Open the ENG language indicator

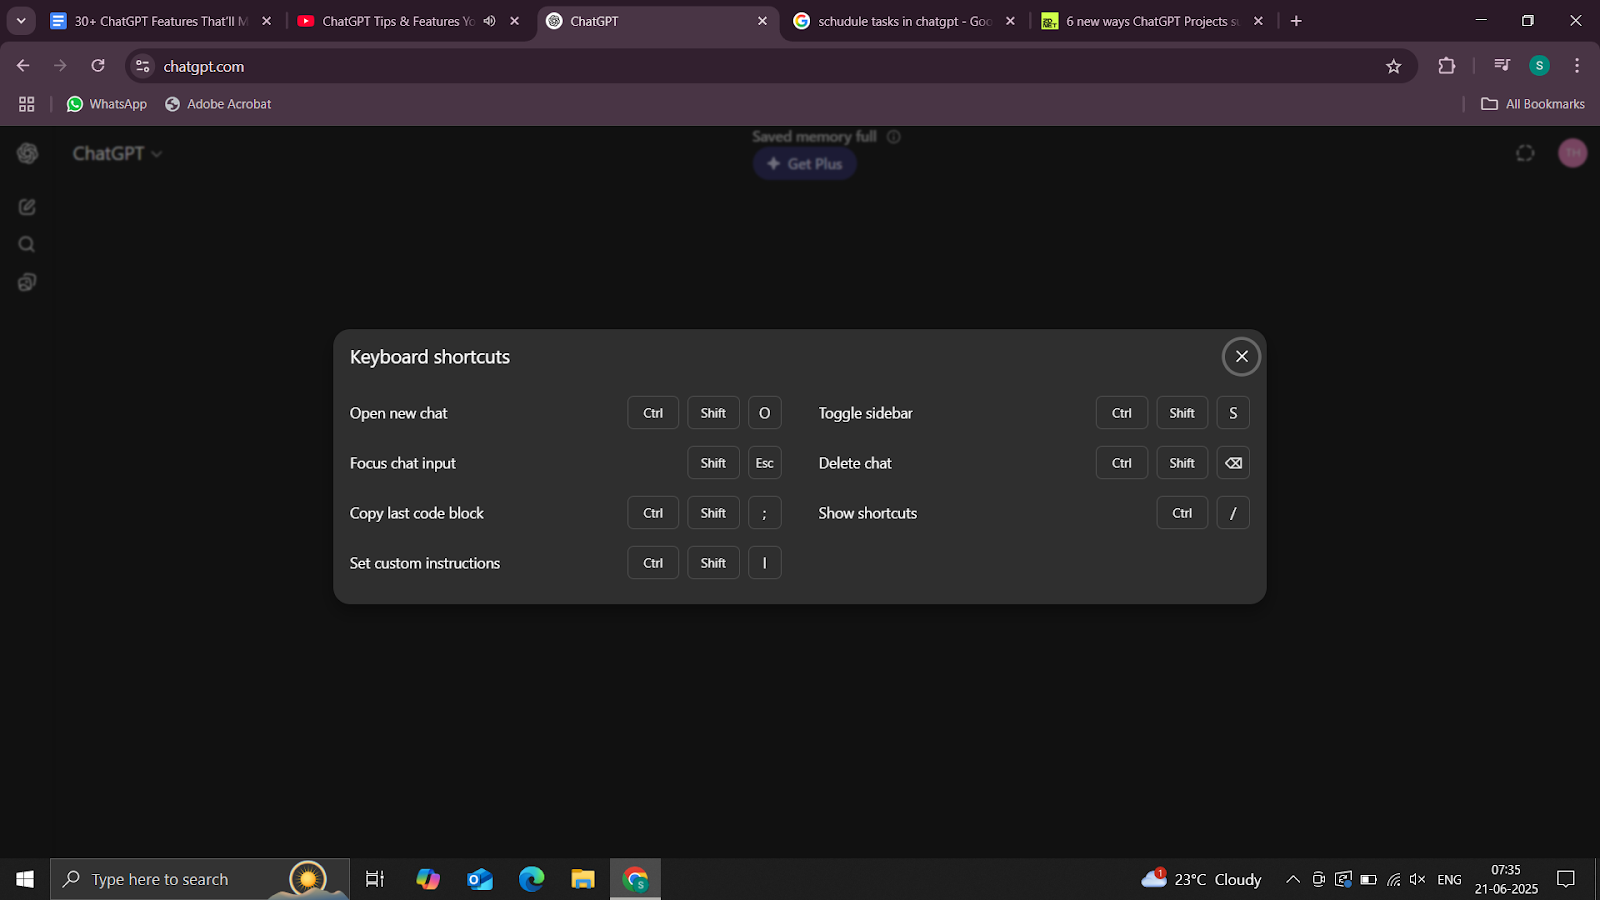(1449, 879)
